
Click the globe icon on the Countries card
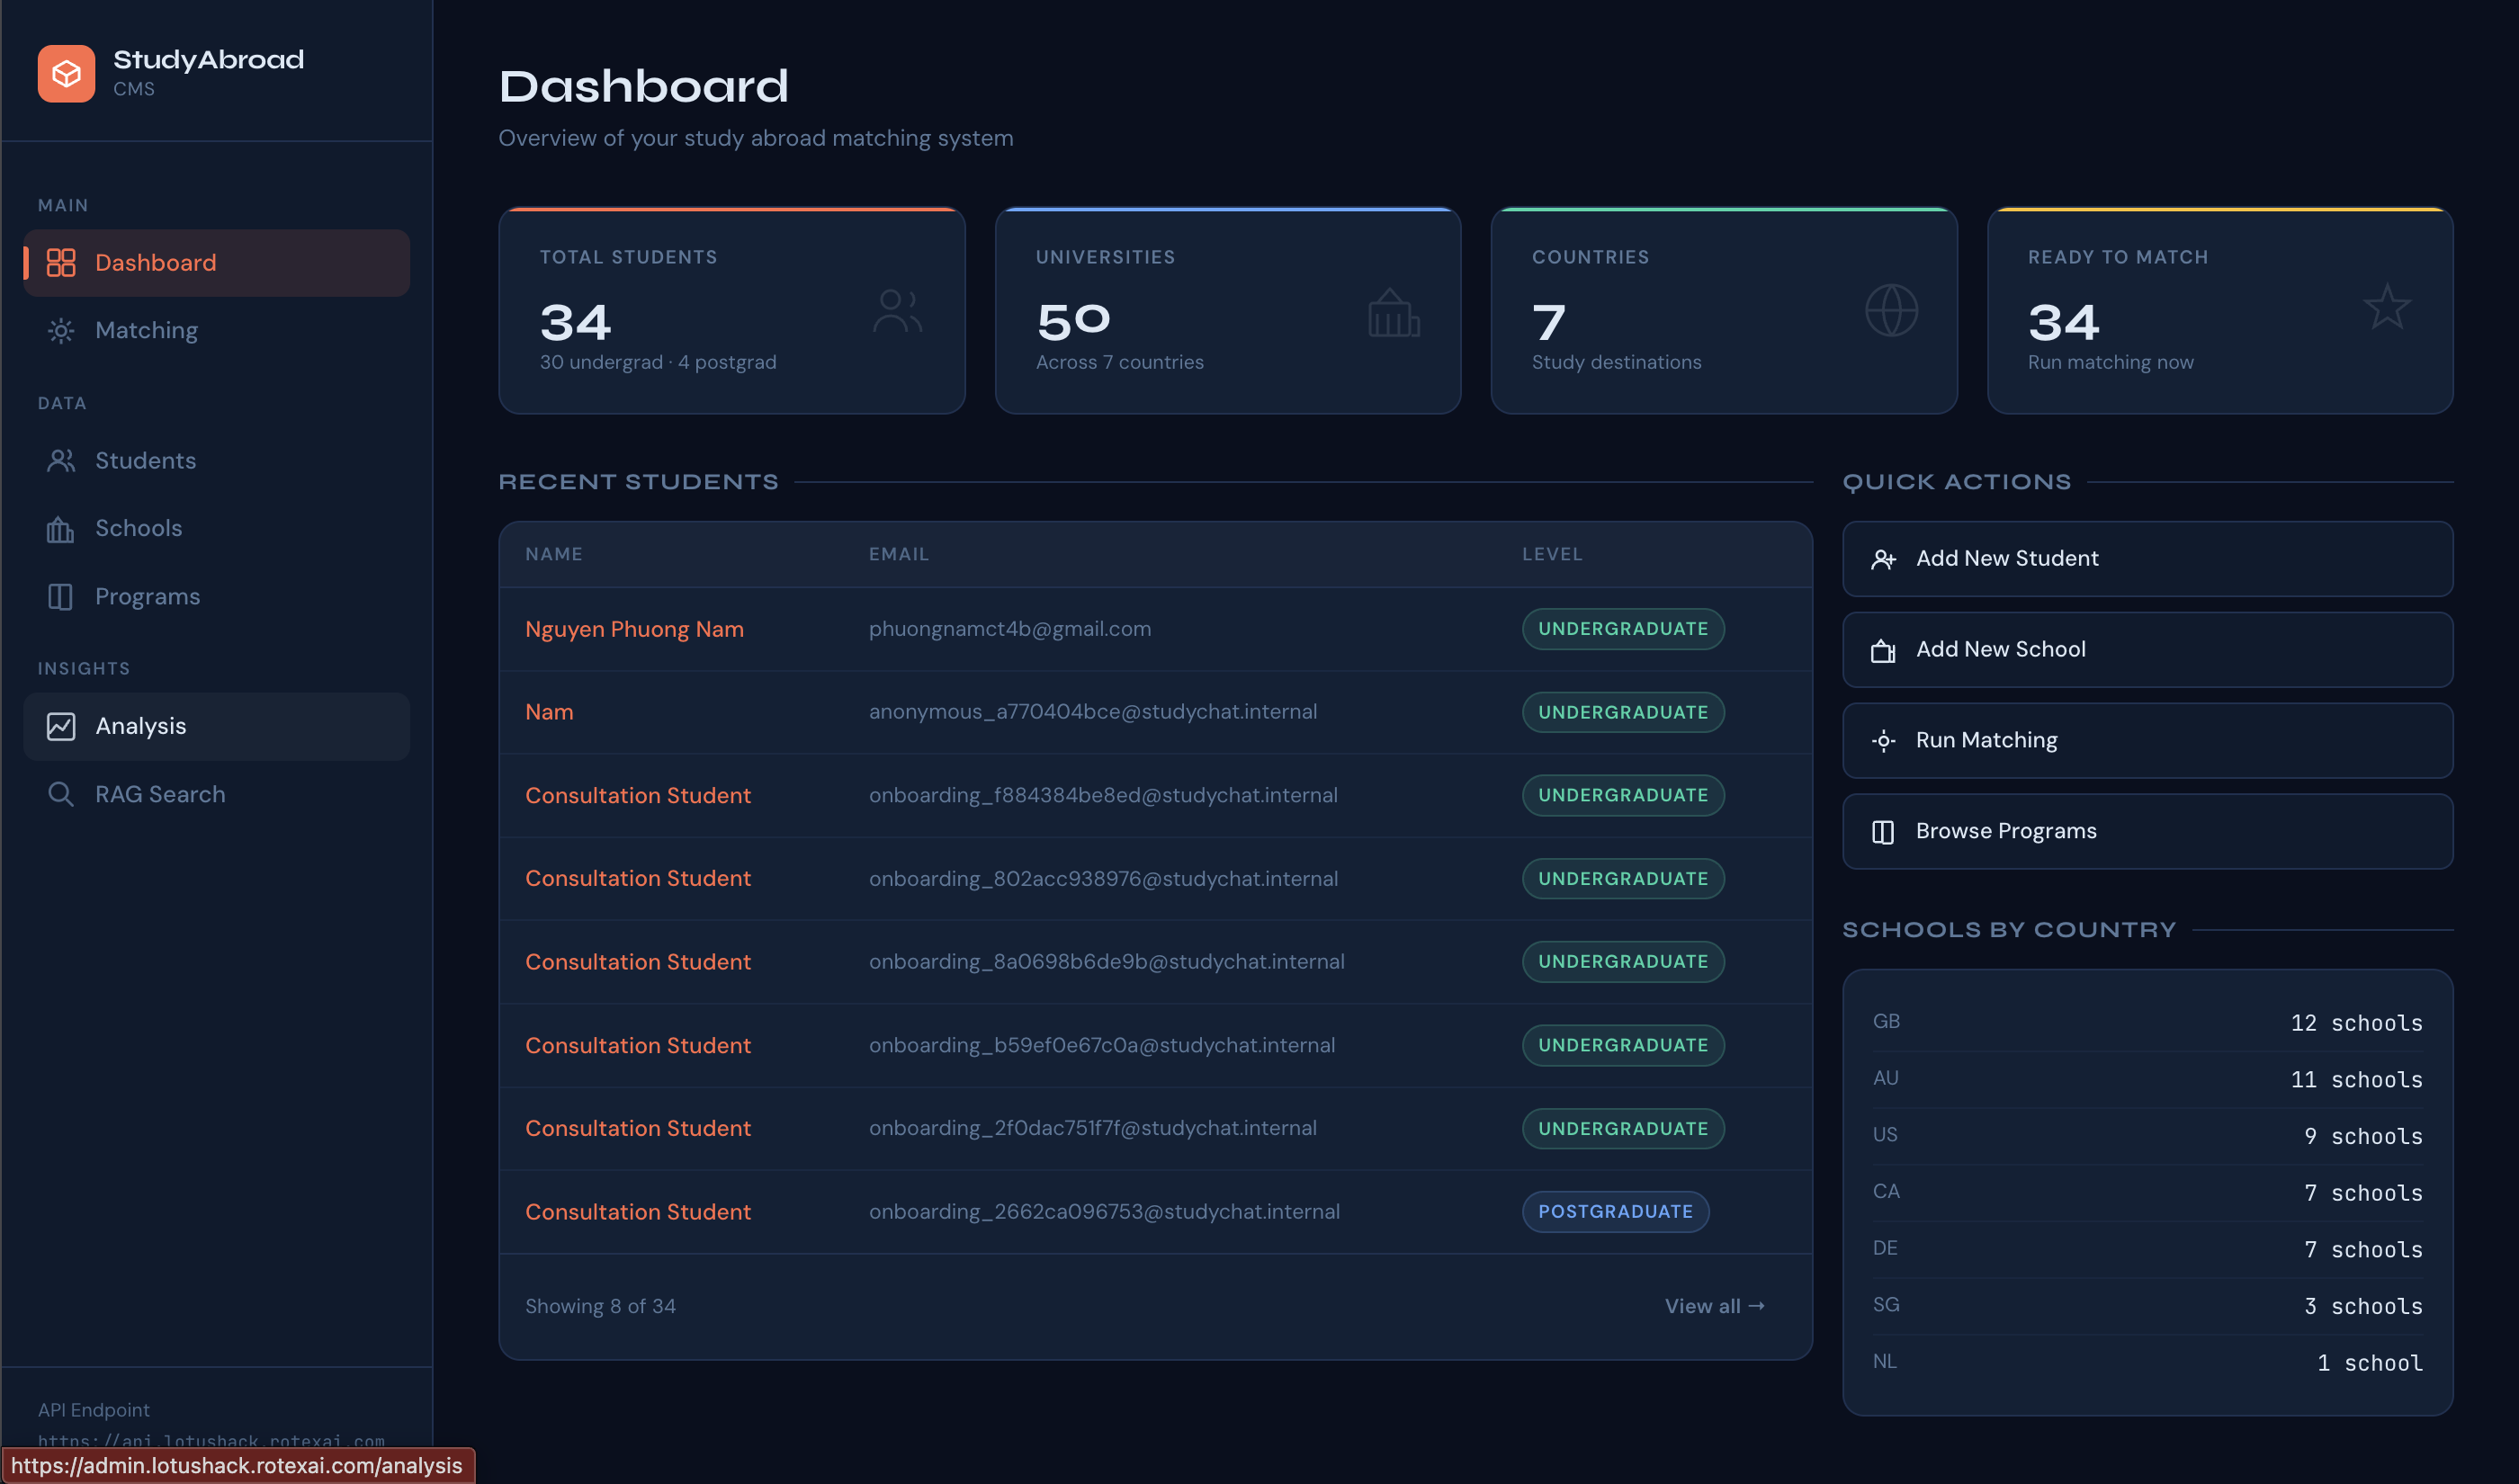click(x=1891, y=311)
